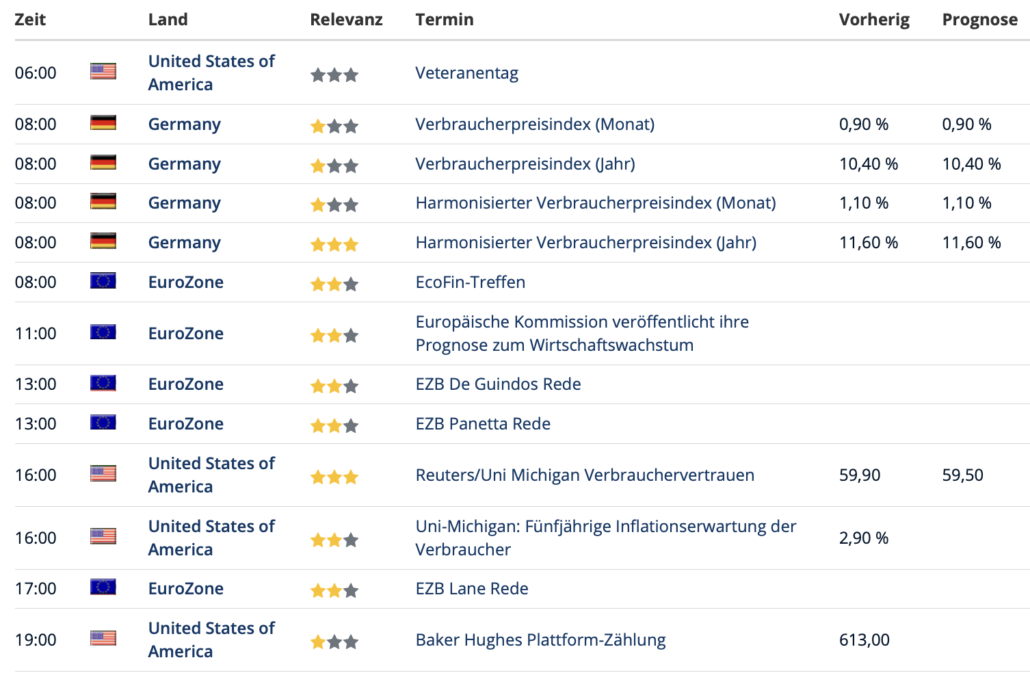Click the previous value 10,40 %
The image size is (1030, 673).
[x=868, y=163]
